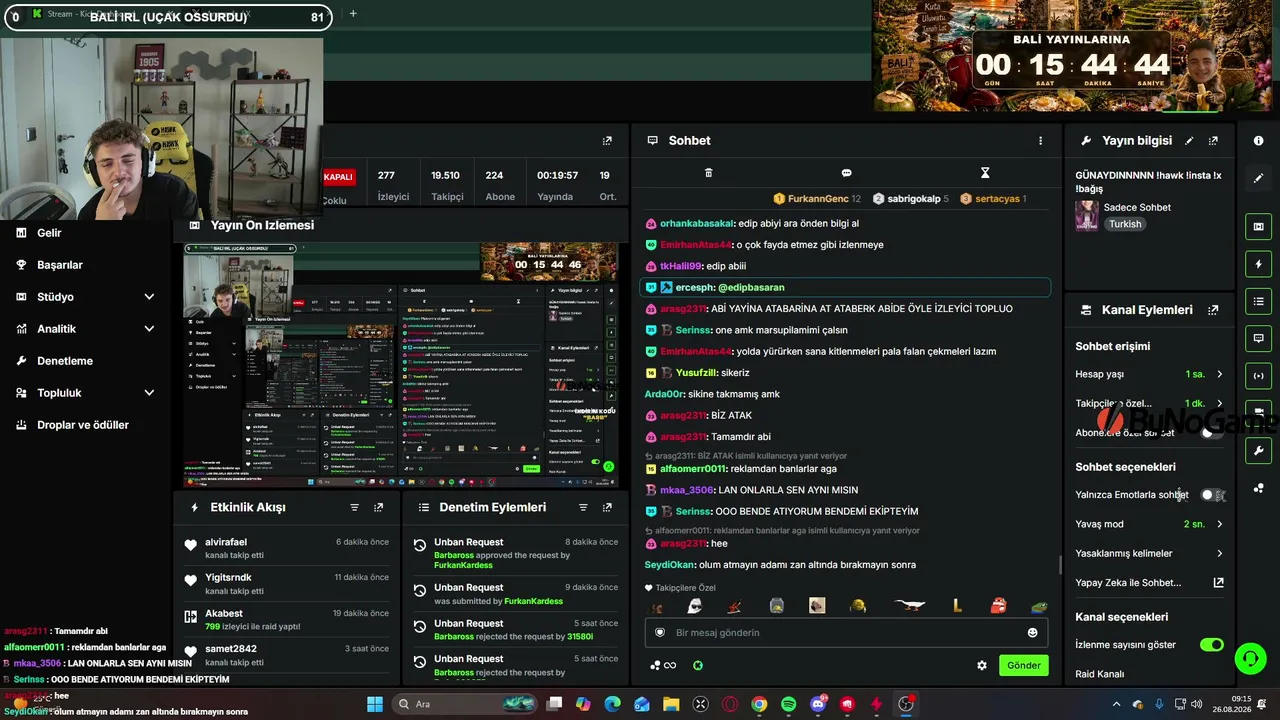The width and height of the screenshot is (1280, 720).
Task: Click the 00:19:57 Yayında timer
Action: (556, 185)
